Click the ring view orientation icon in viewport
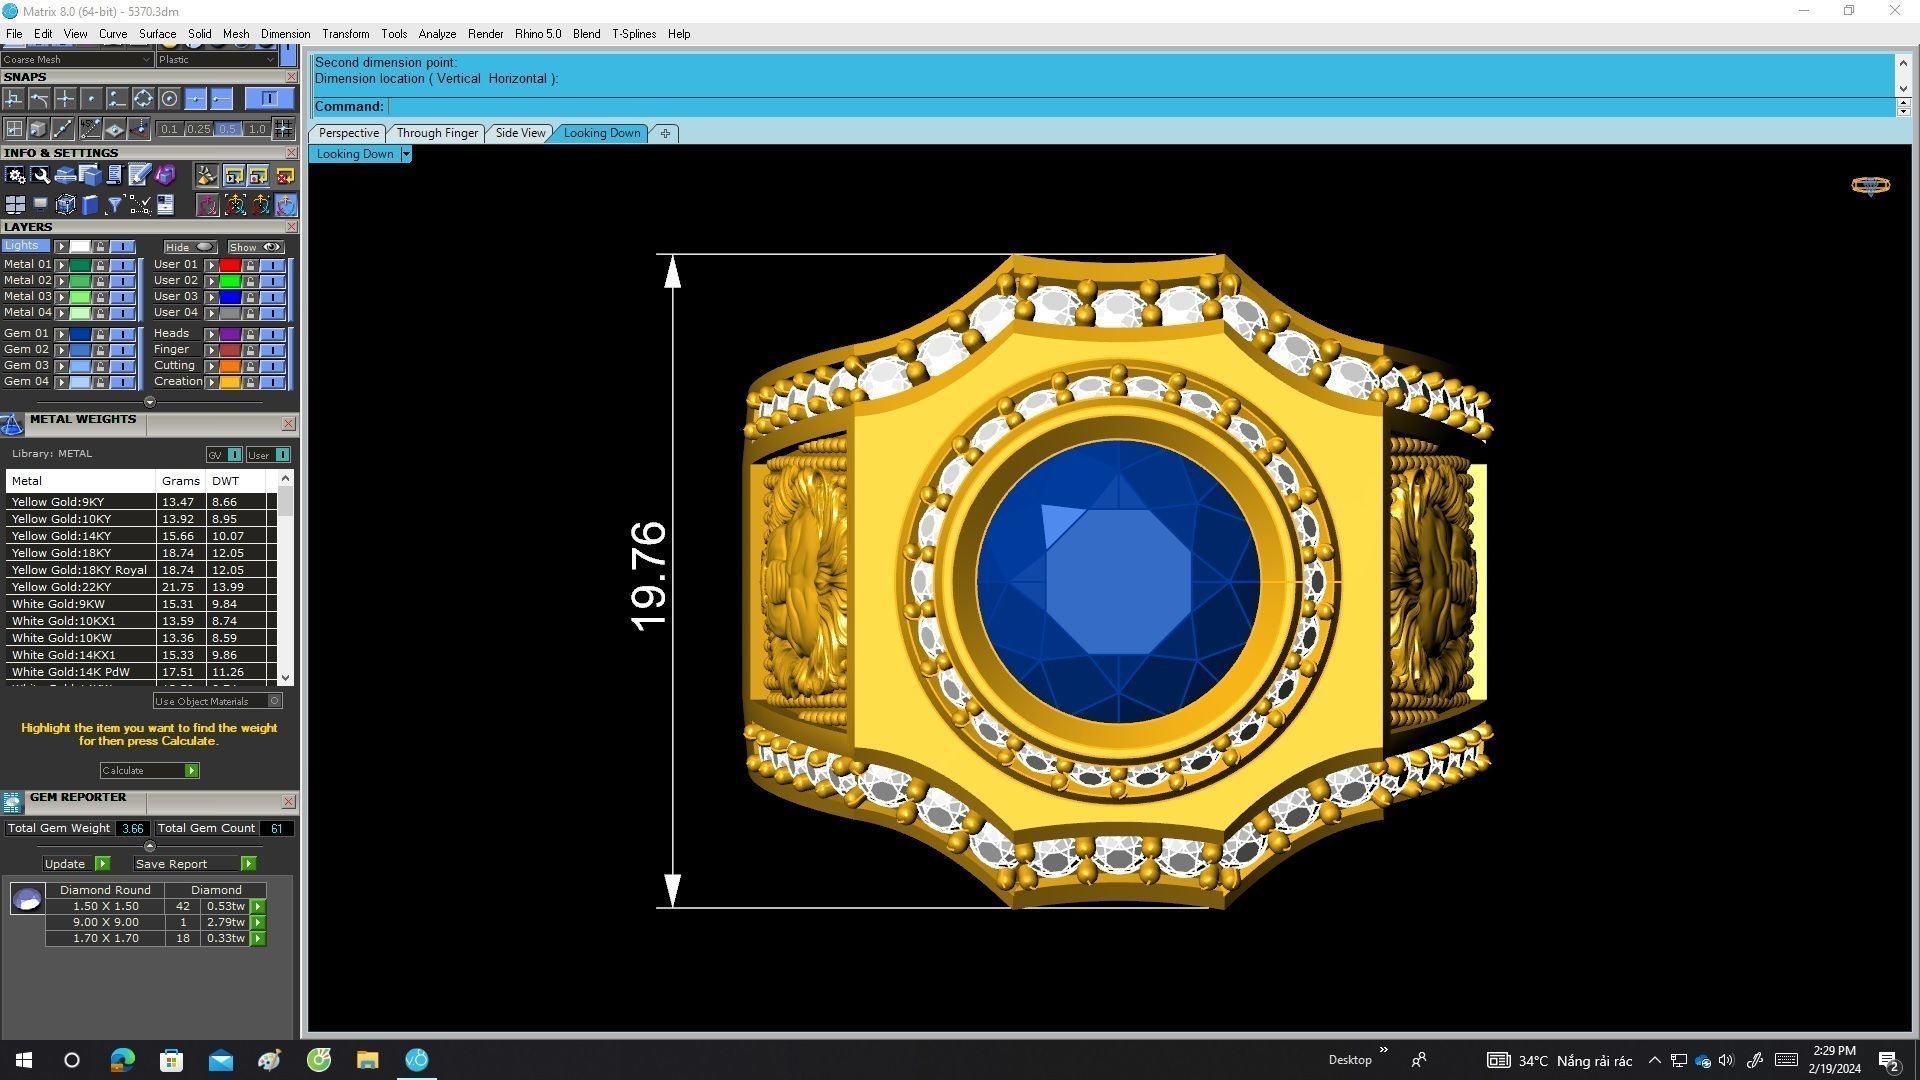 [x=1870, y=186]
